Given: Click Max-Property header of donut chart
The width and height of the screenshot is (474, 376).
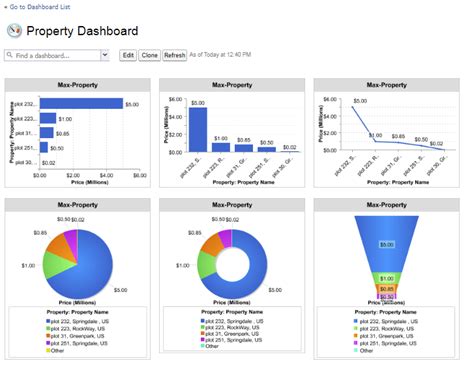Looking at the screenshot, I should pyautogui.click(x=232, y=205).
